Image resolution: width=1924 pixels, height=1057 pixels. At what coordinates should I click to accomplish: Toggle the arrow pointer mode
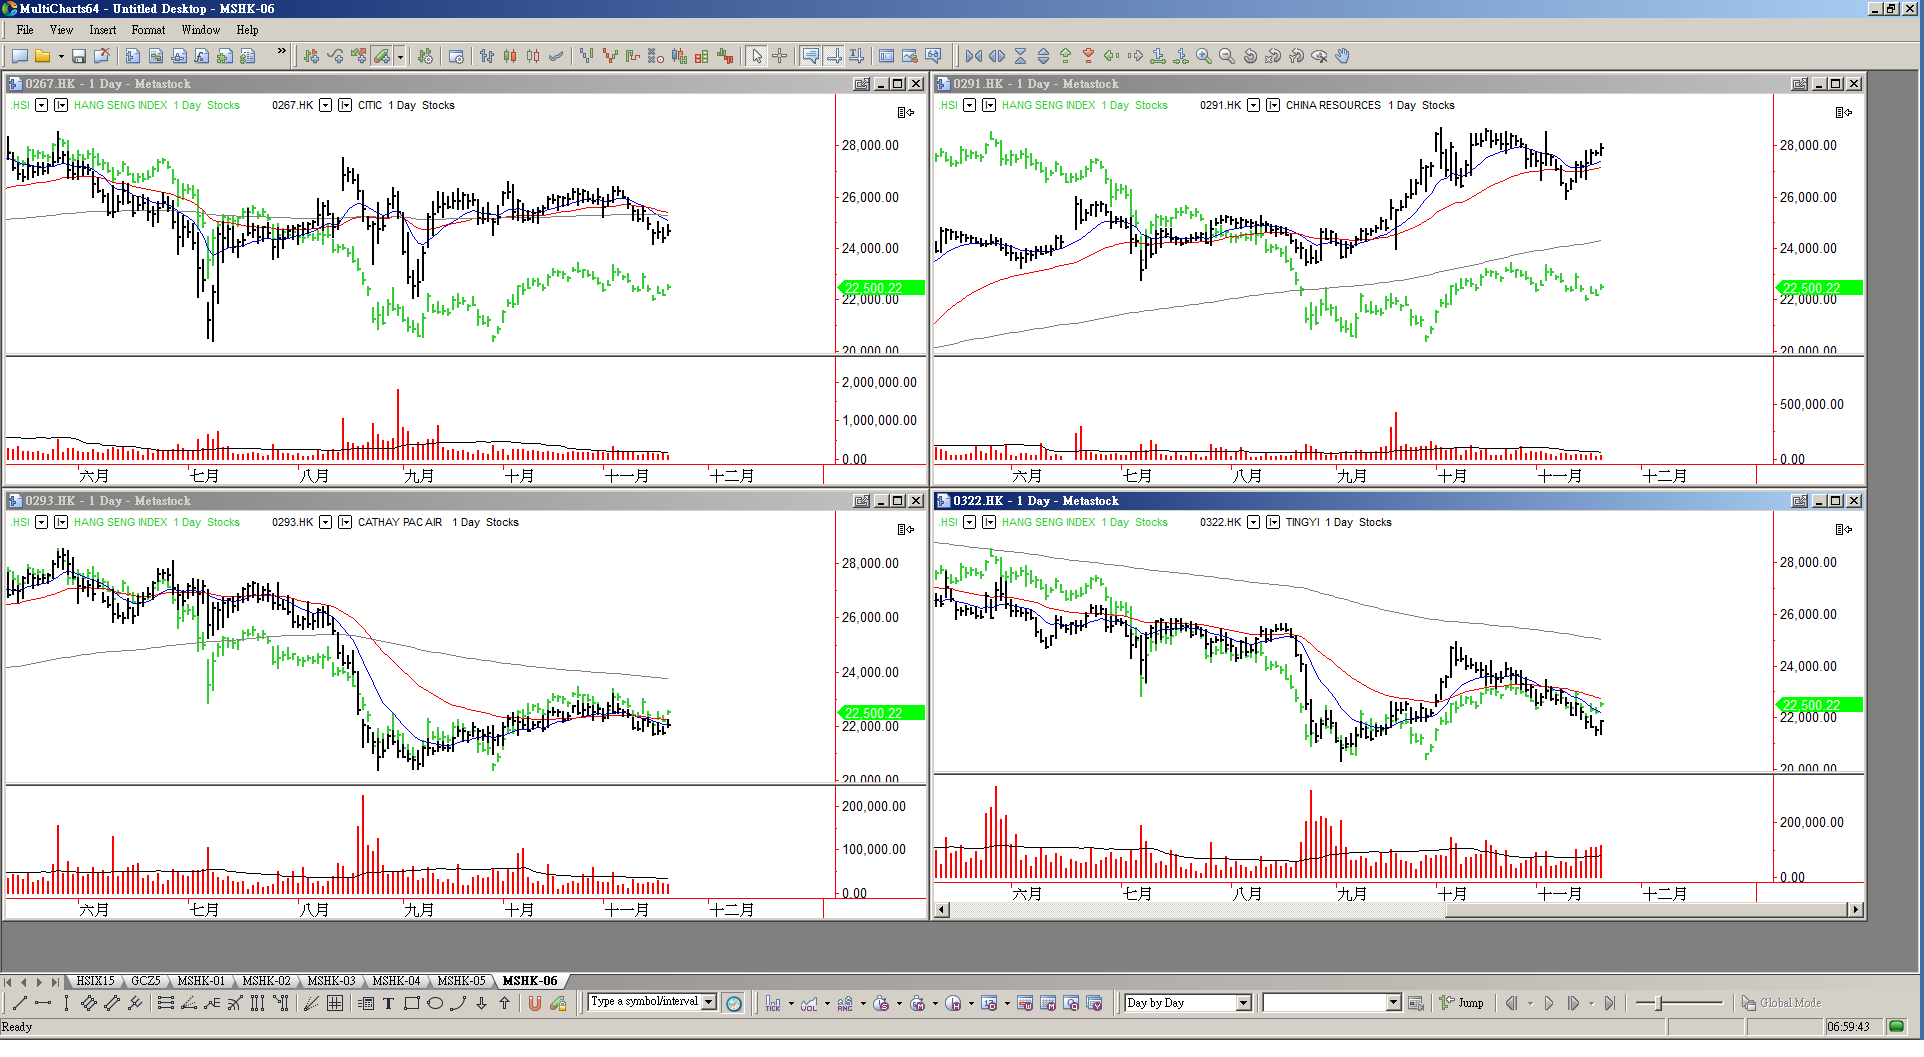click(x=757, y=56)
